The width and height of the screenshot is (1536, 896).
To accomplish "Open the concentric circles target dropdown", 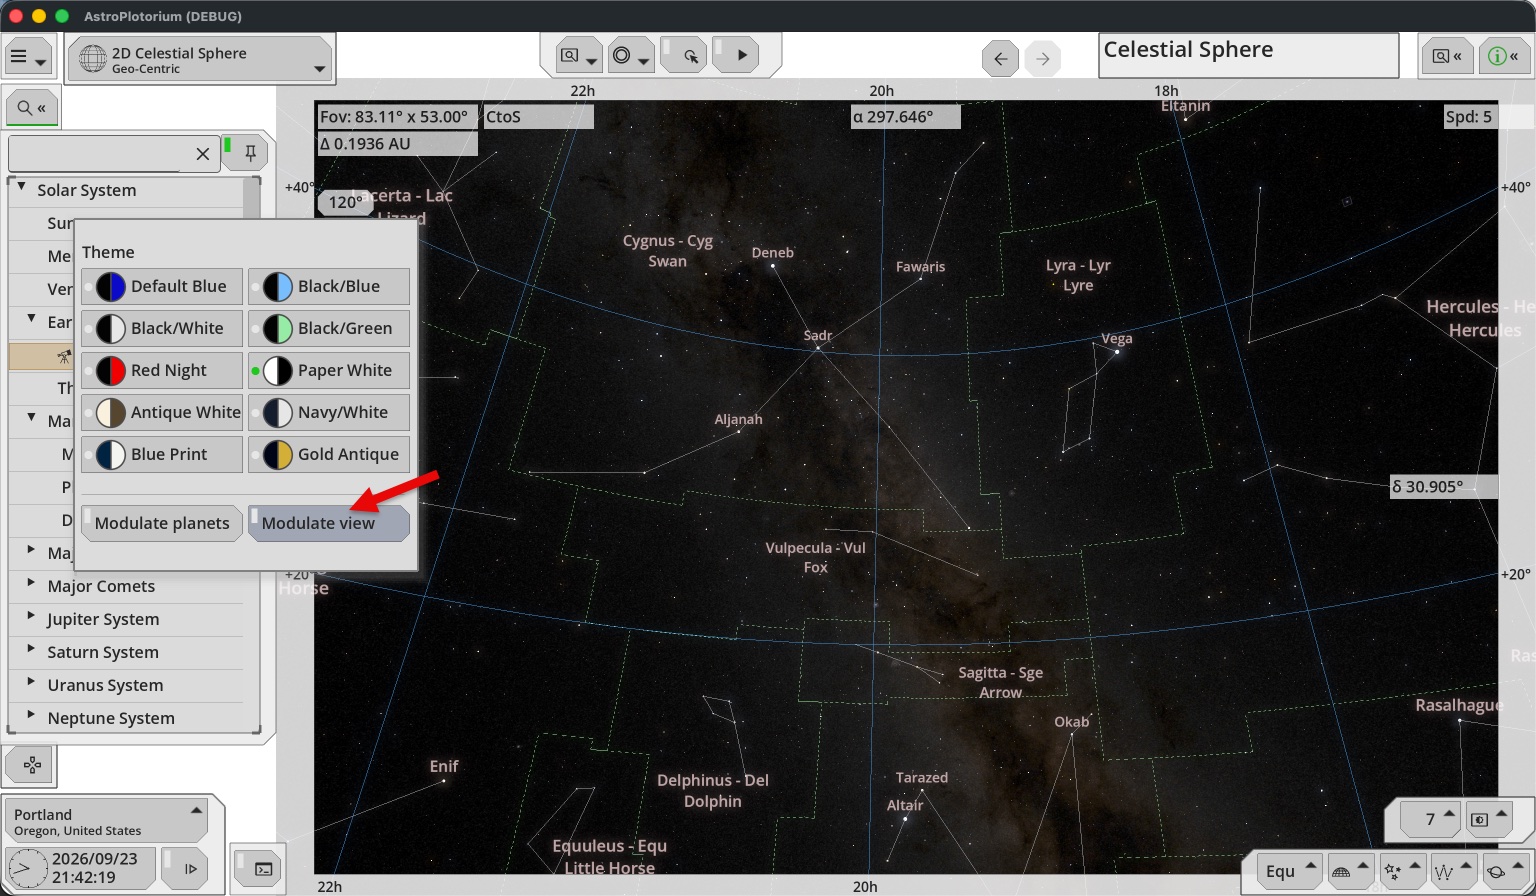I will coord(631,56).
